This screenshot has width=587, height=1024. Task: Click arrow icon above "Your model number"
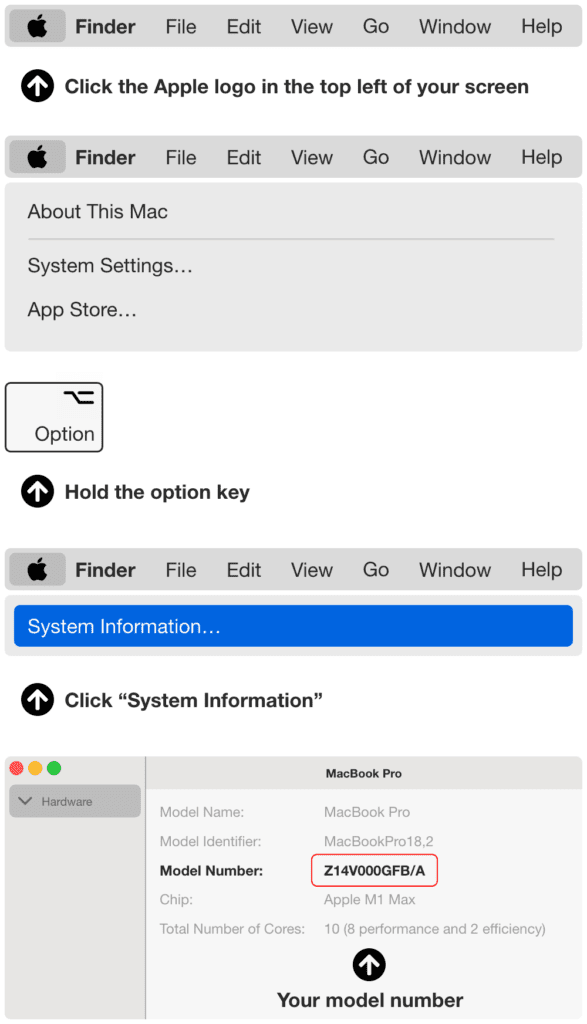369,965
